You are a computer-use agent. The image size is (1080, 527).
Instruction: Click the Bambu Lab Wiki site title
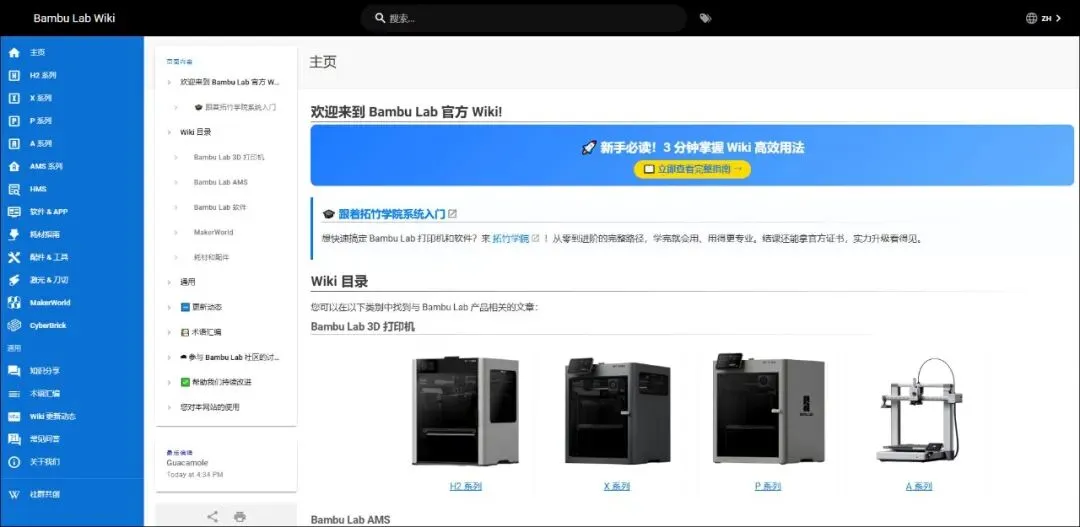[x=74, y=19]
